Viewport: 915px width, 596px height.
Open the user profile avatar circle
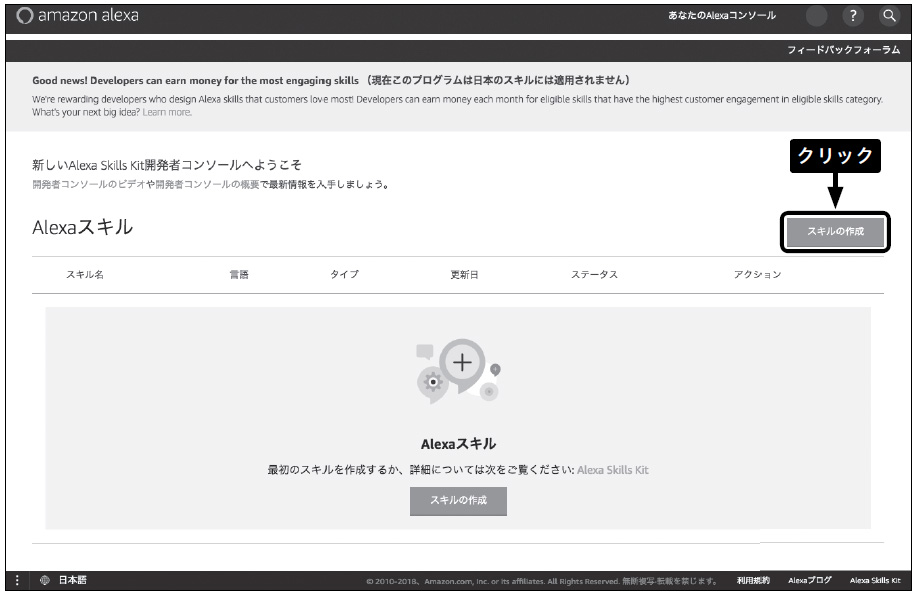(x=816, y=16)
